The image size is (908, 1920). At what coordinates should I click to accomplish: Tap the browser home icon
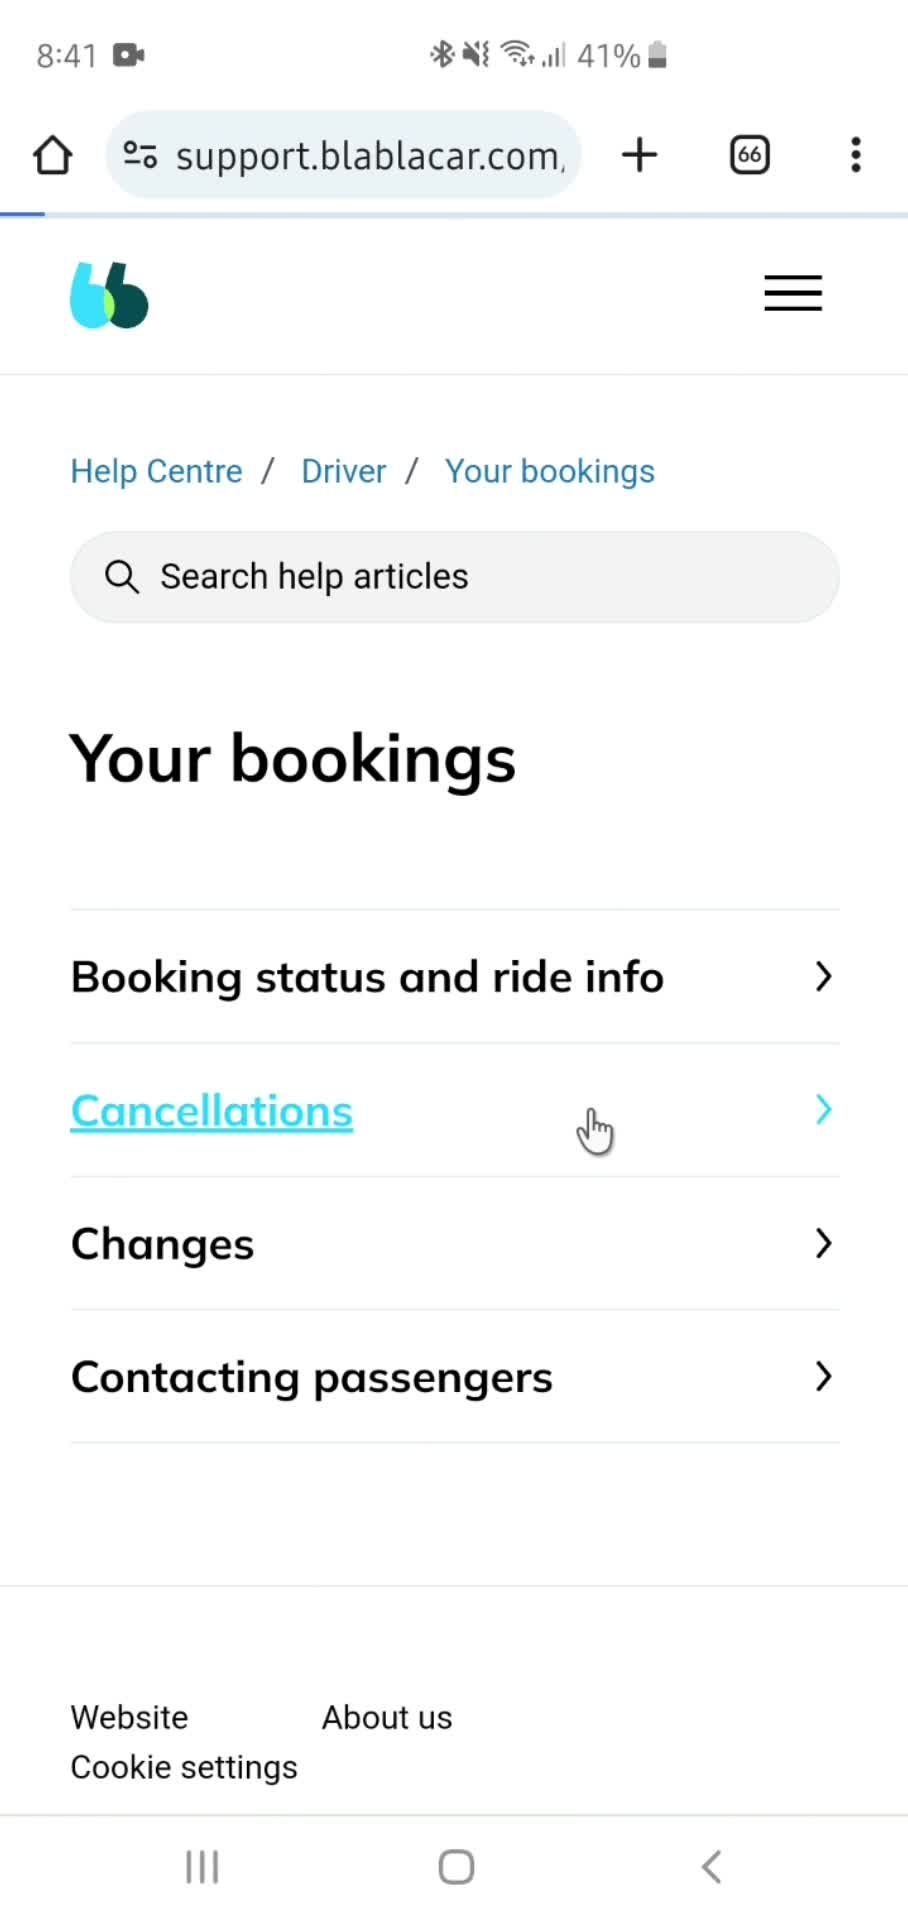[x=52, y=155]
